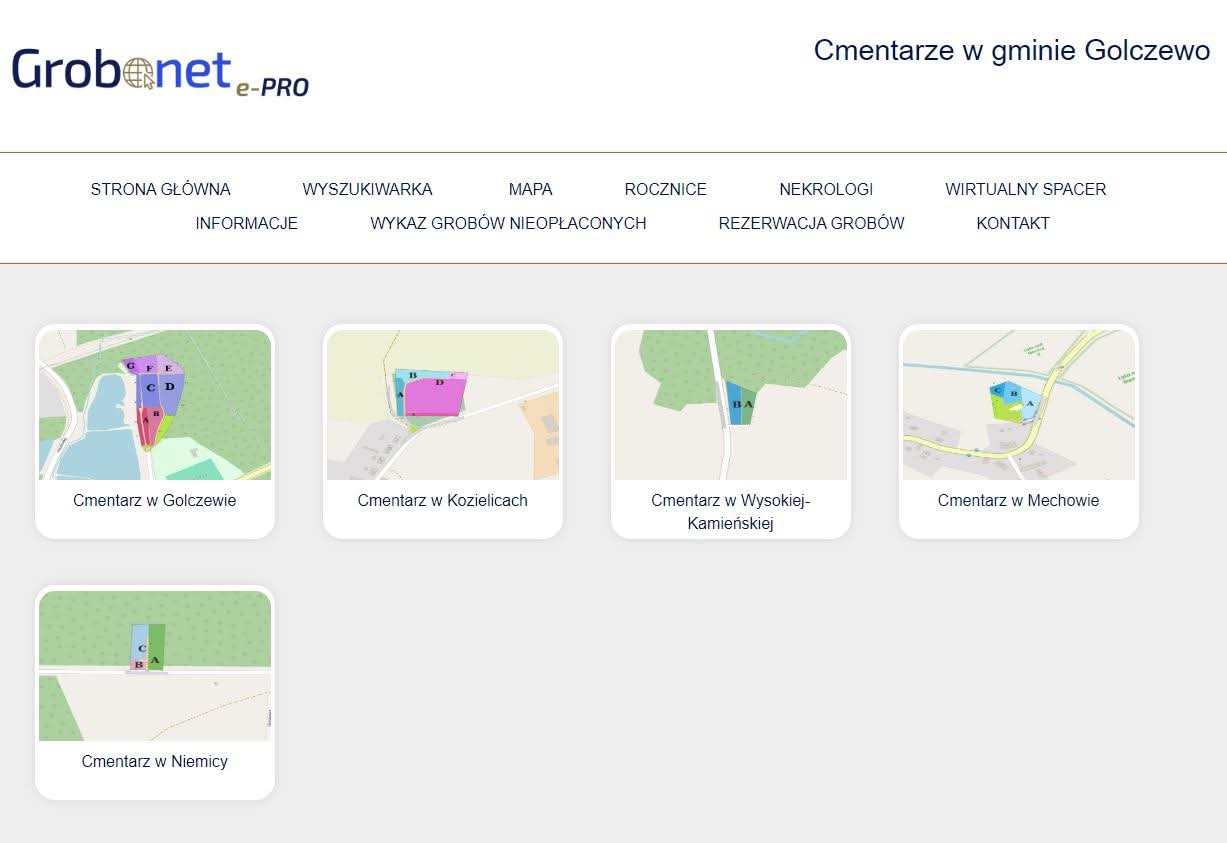Viewport: 1227px width, 843px height.
Task: Go to the Mapa menu item
Action: (530, 189)
